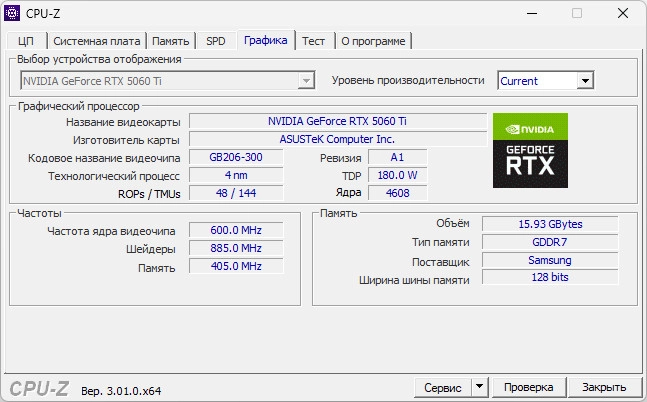Screen dimensions: 647x402
Task: Click the 405.0 MHz memory clock value
Action: [x=236, y=266]
